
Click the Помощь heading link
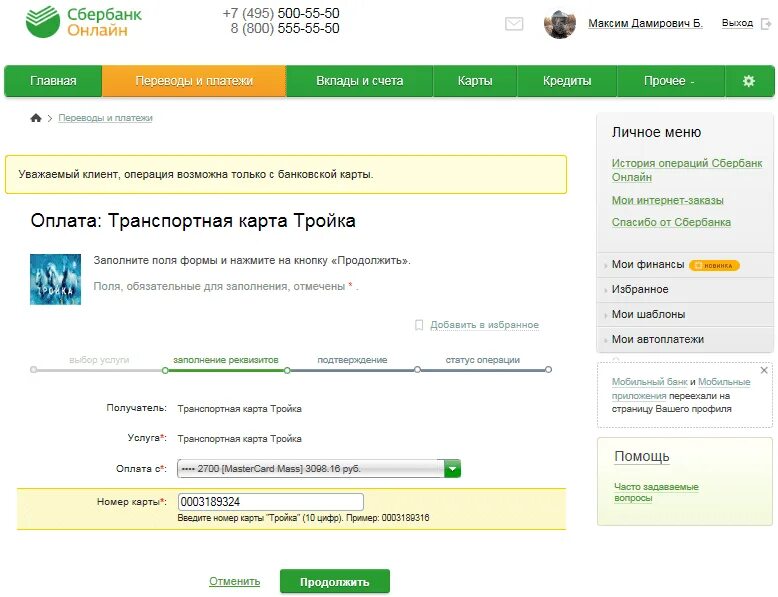642,456
